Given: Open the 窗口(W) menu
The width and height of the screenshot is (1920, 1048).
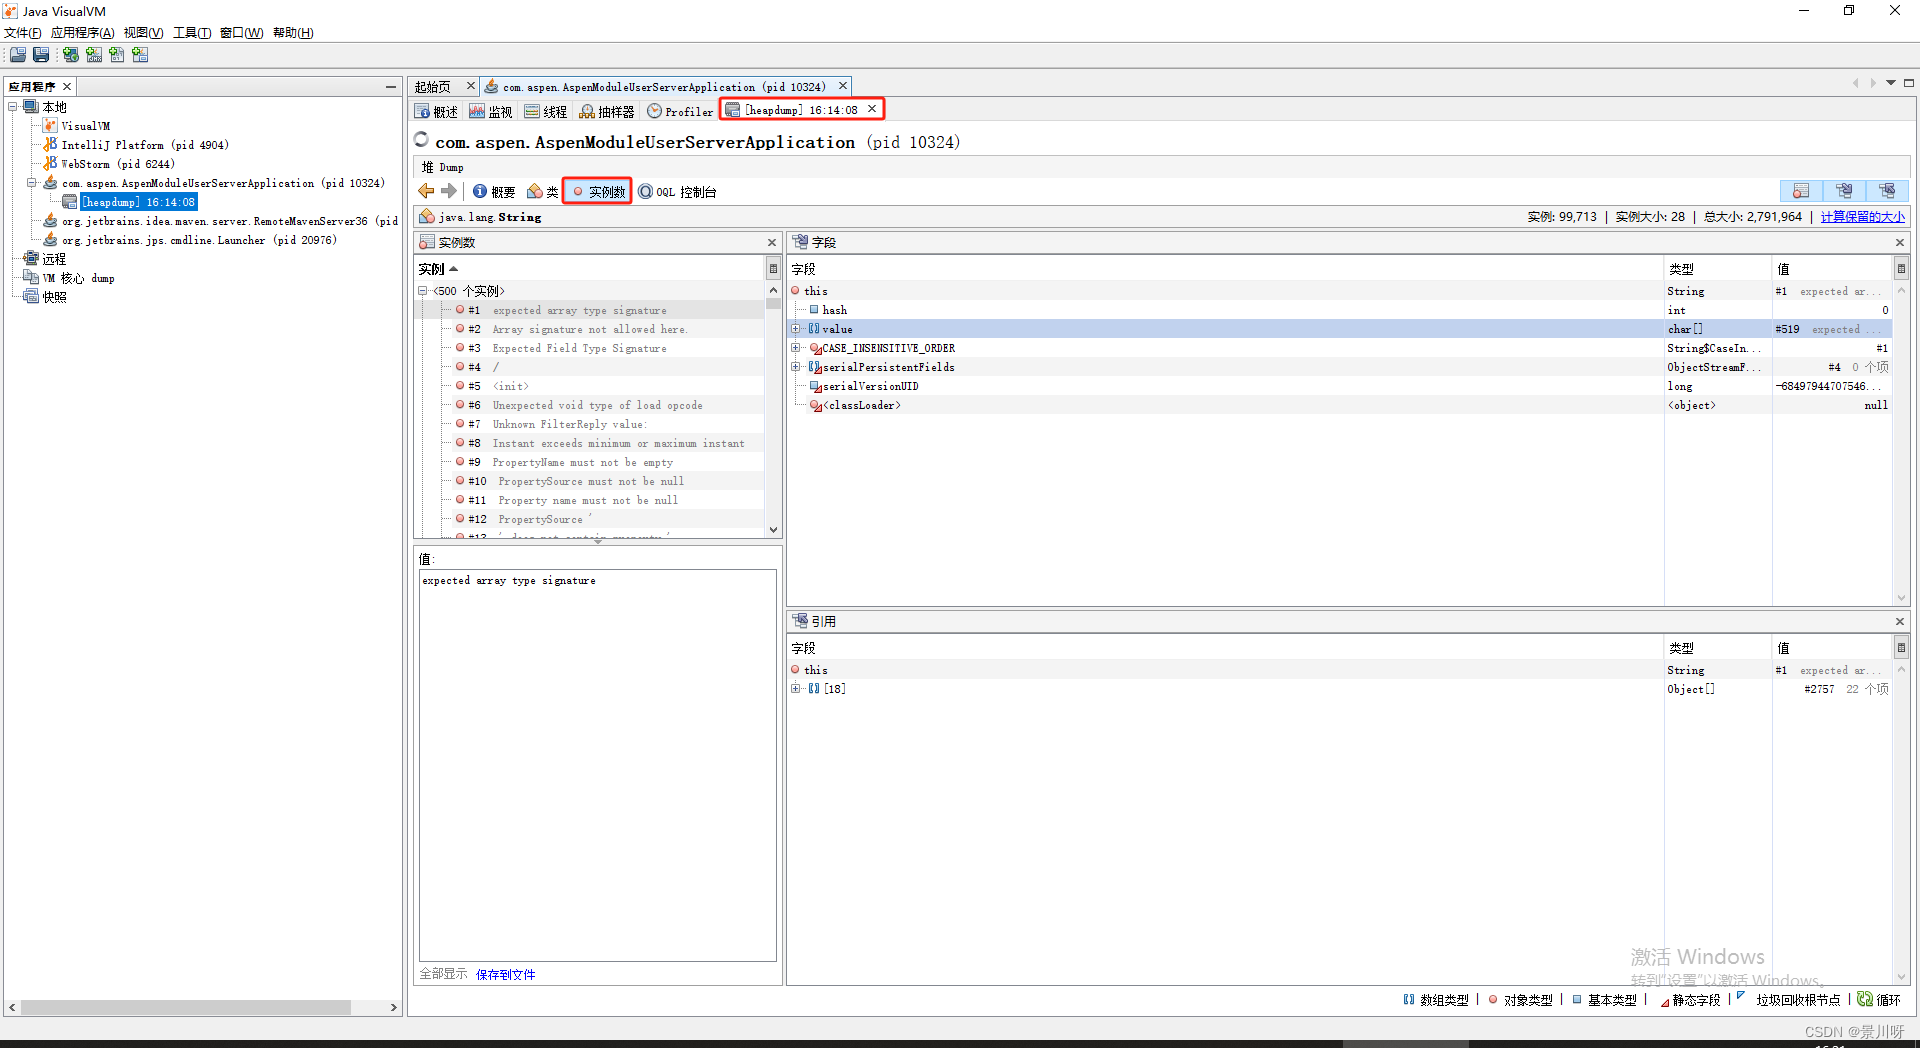Looking at the screenshot, I should 241,33.
